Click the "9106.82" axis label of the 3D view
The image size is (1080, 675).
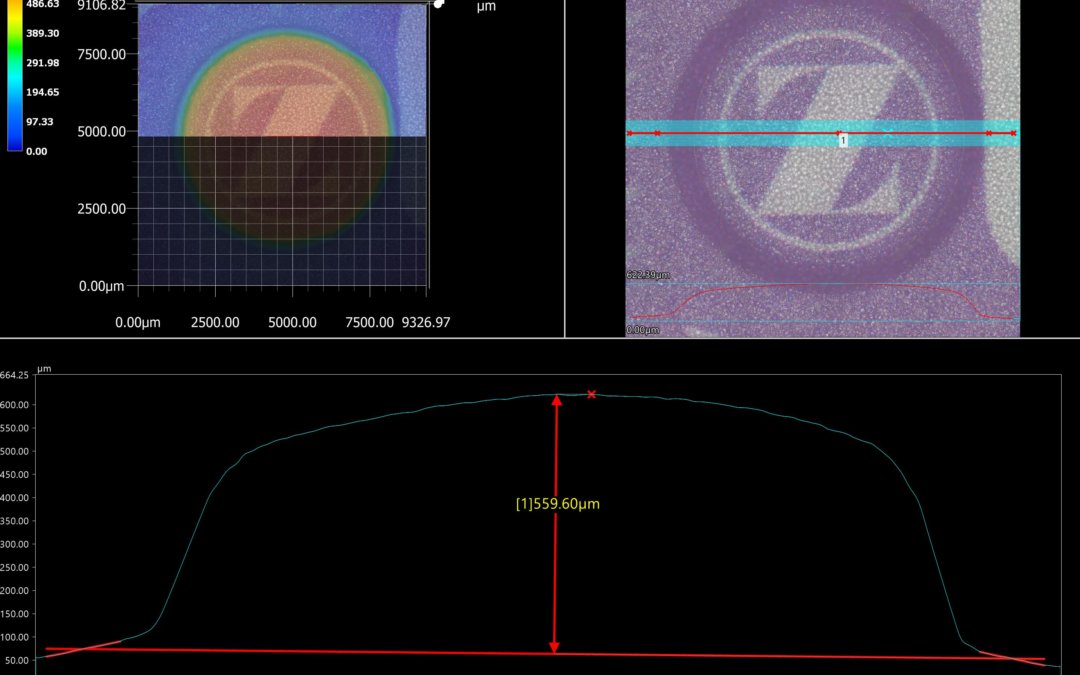pos(102,6)
